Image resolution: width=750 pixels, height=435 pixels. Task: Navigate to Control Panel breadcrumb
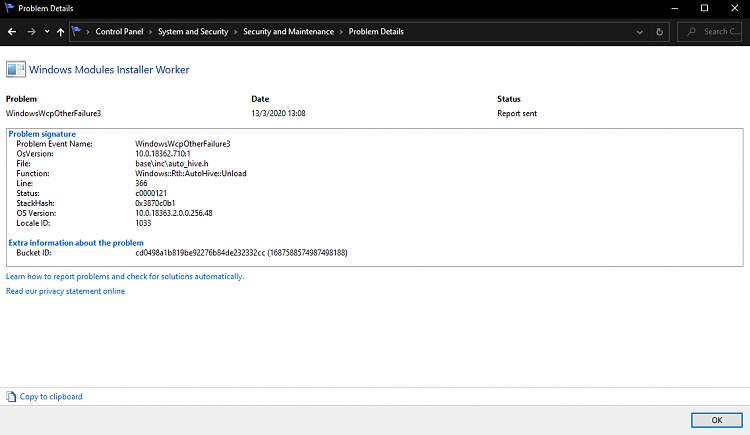tap(120, 31)
